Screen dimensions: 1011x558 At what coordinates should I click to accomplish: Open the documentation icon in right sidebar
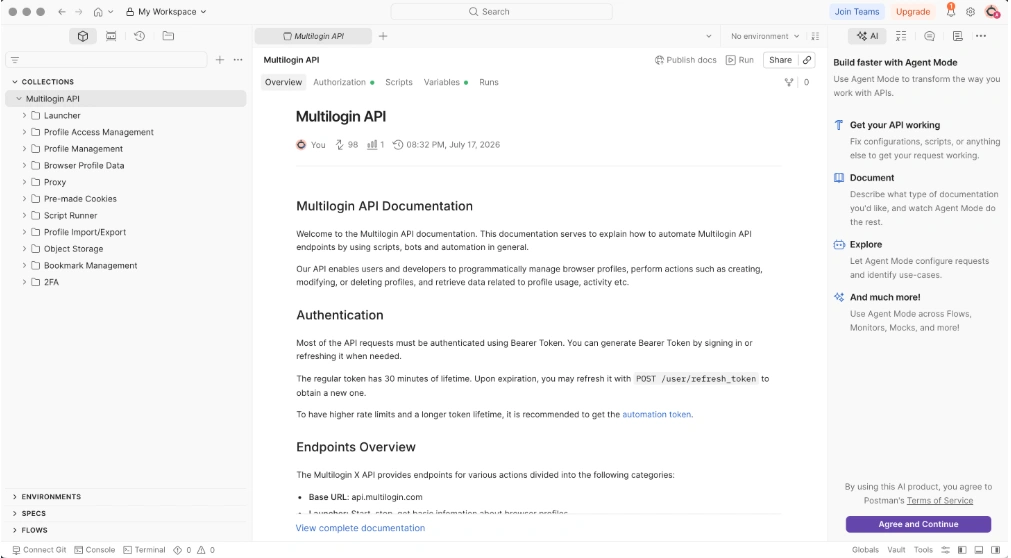pyautogui.click(x=957, y=36)
